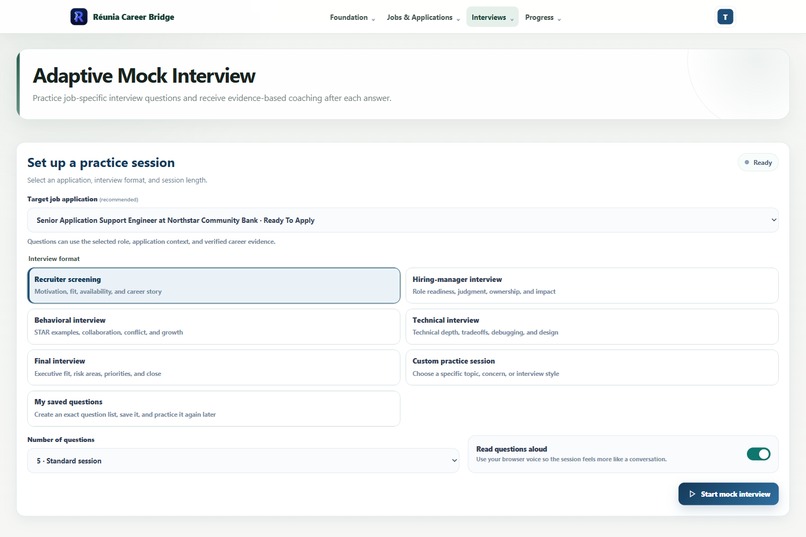Open the Foundation menu

point(352,17)
